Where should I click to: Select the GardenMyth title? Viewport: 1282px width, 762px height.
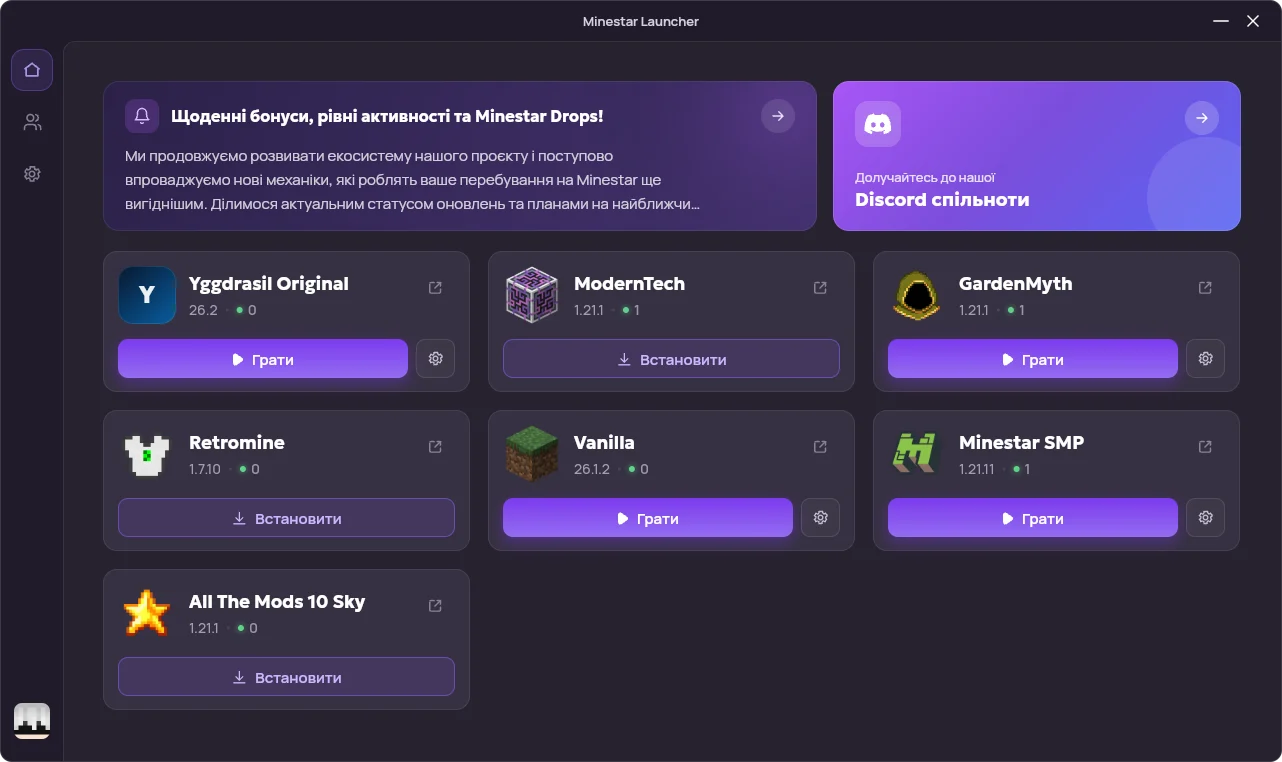(1015, 283)
